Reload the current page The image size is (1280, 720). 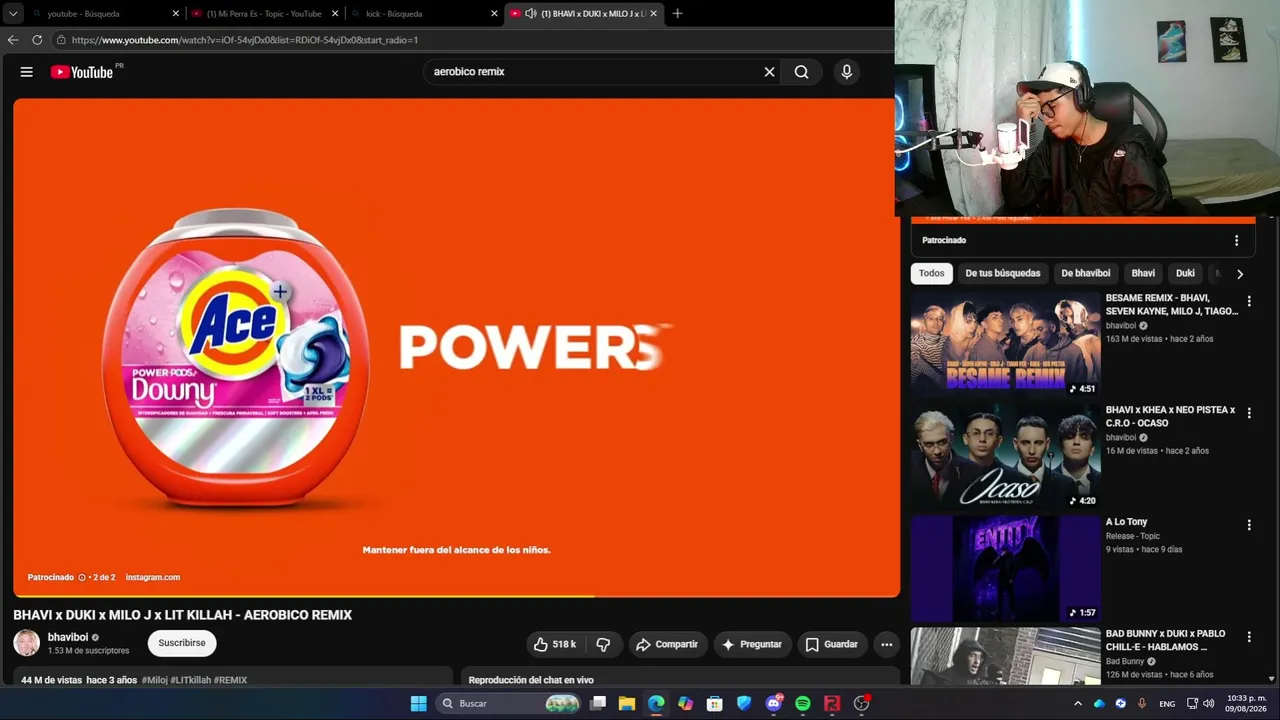pyautogui.click(x=37, y=40)
